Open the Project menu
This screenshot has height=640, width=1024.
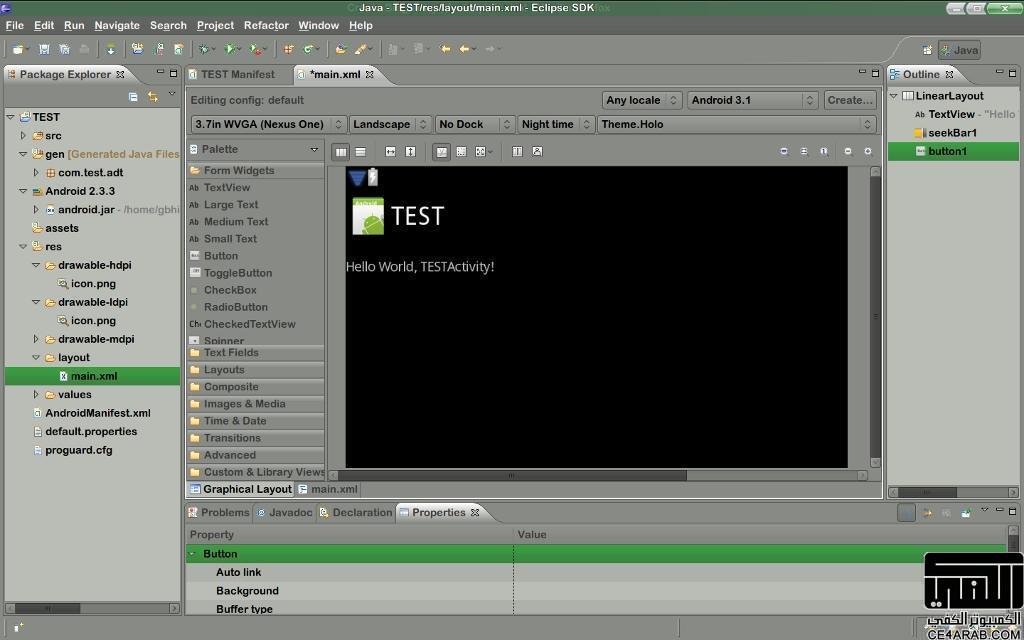[216, 25]
